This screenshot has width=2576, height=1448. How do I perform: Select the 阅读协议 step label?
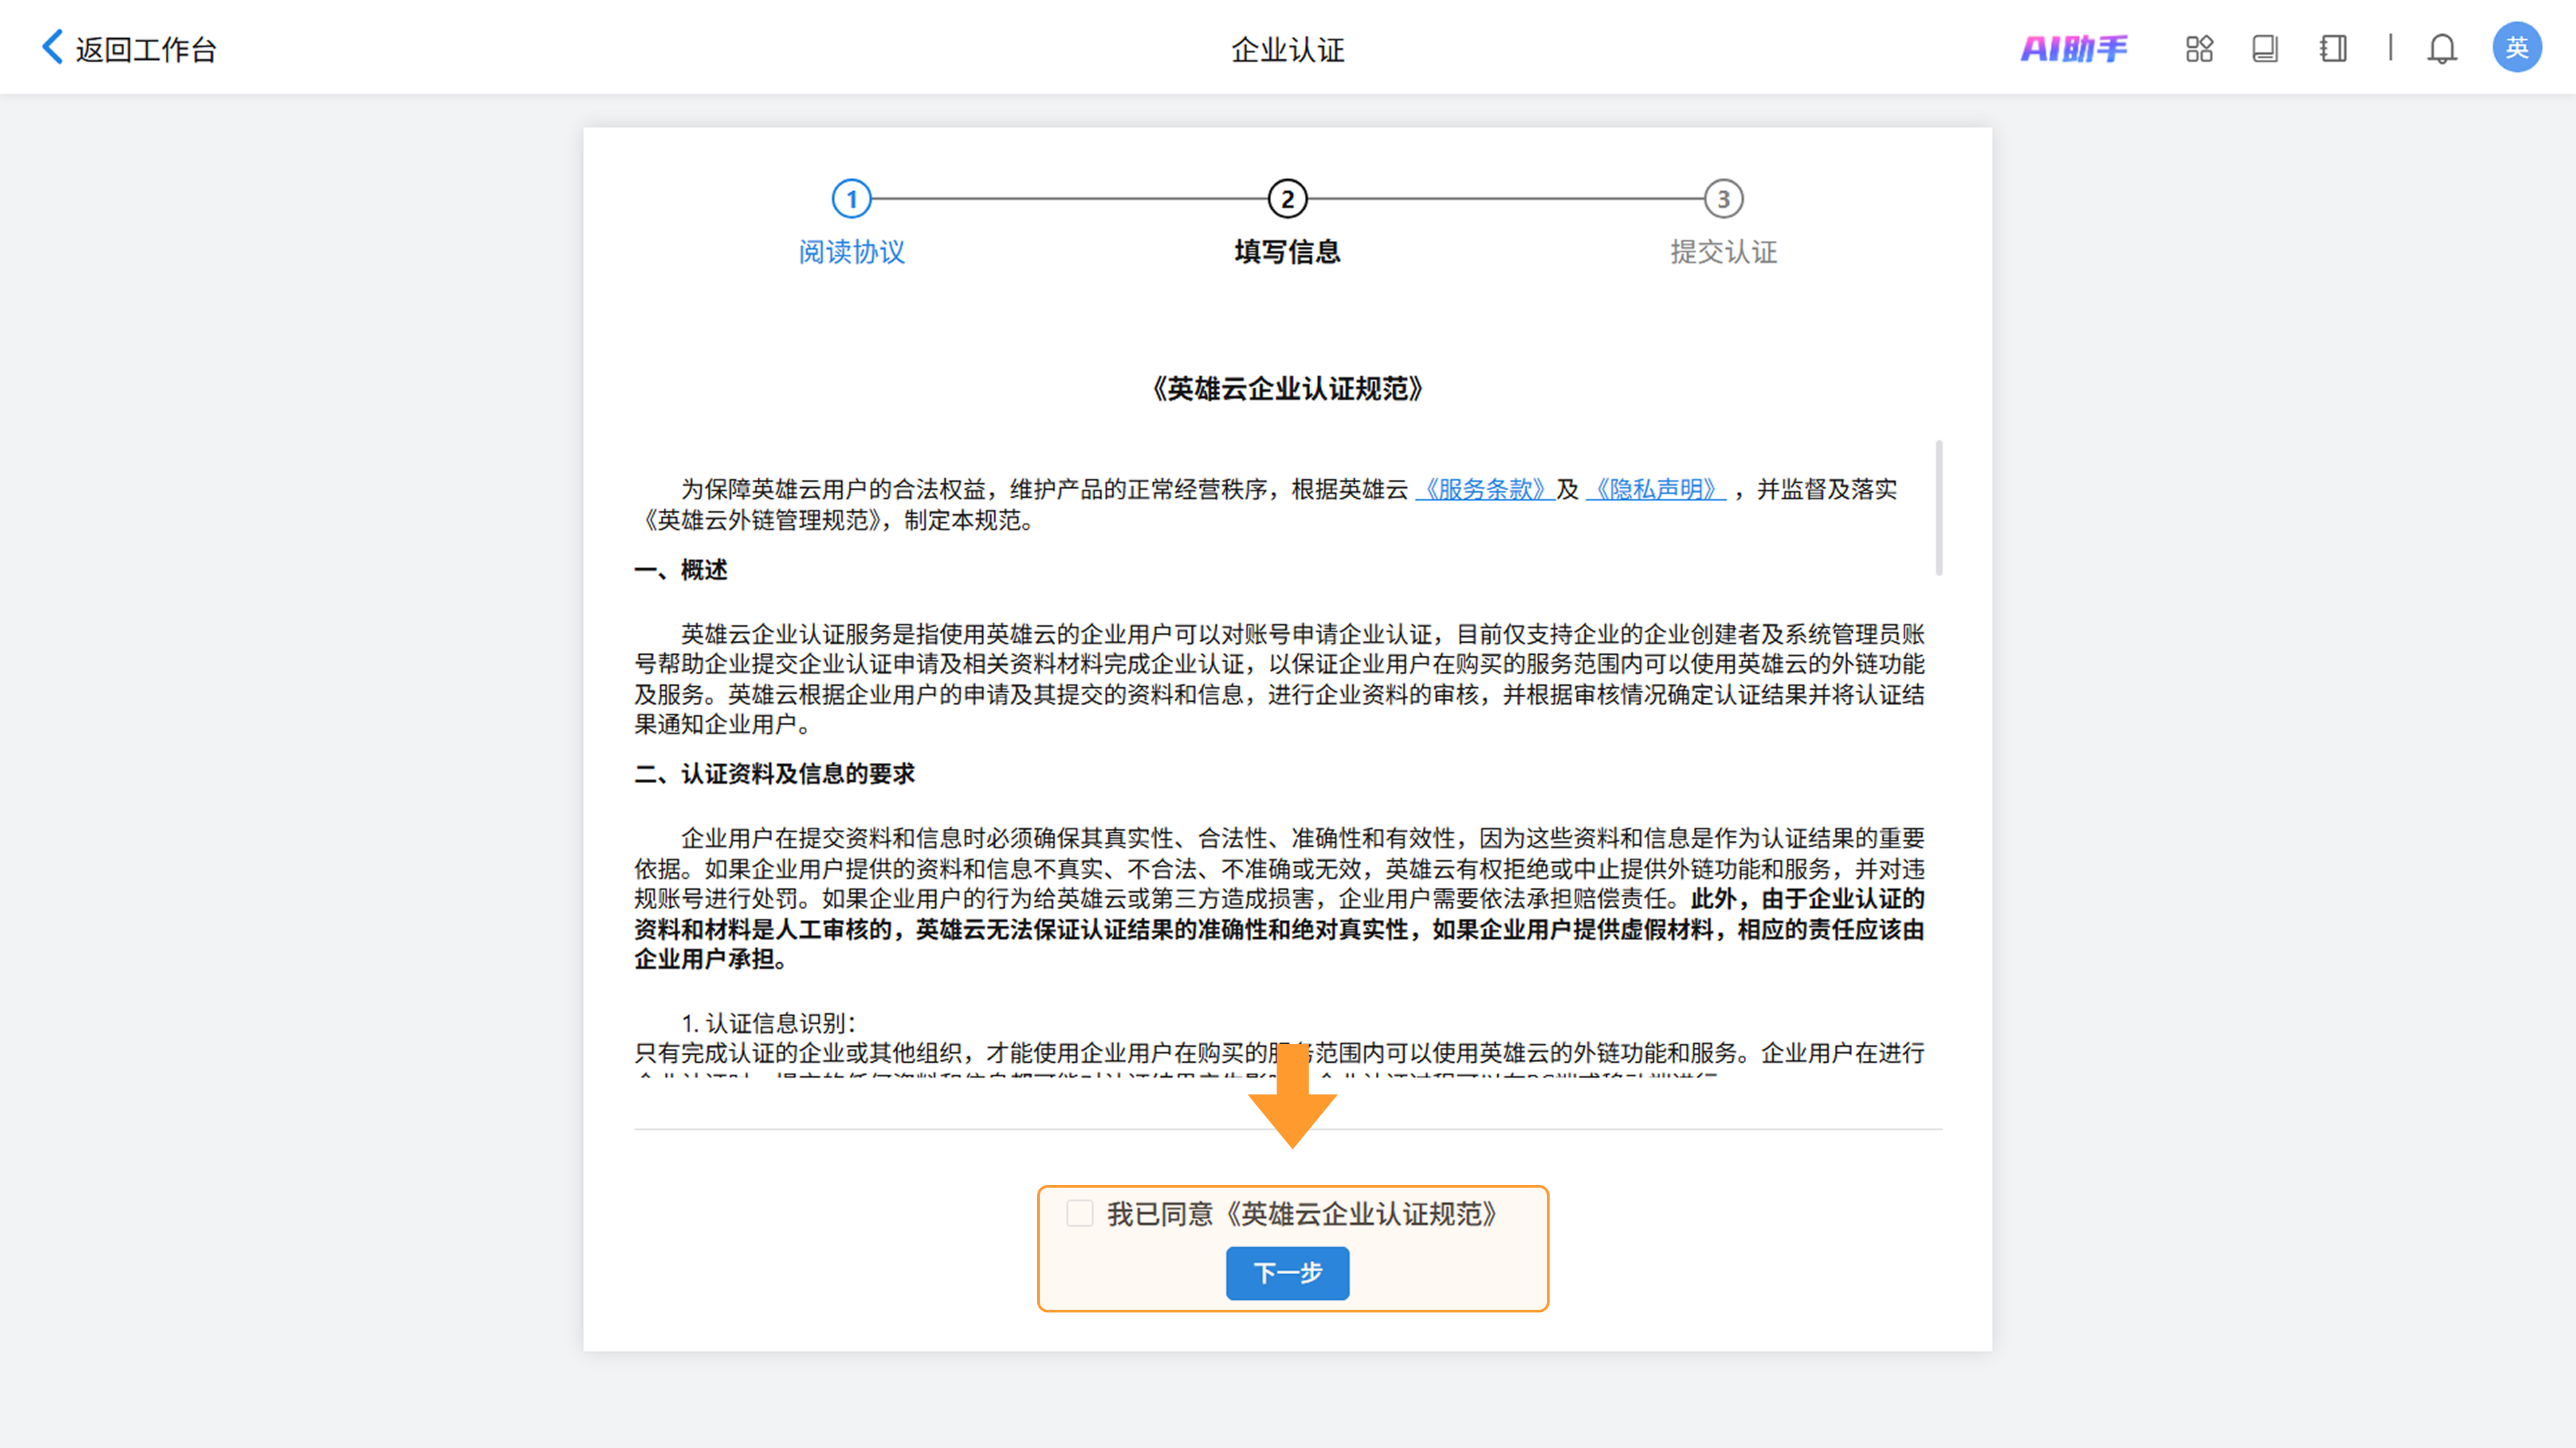point(851,252)
